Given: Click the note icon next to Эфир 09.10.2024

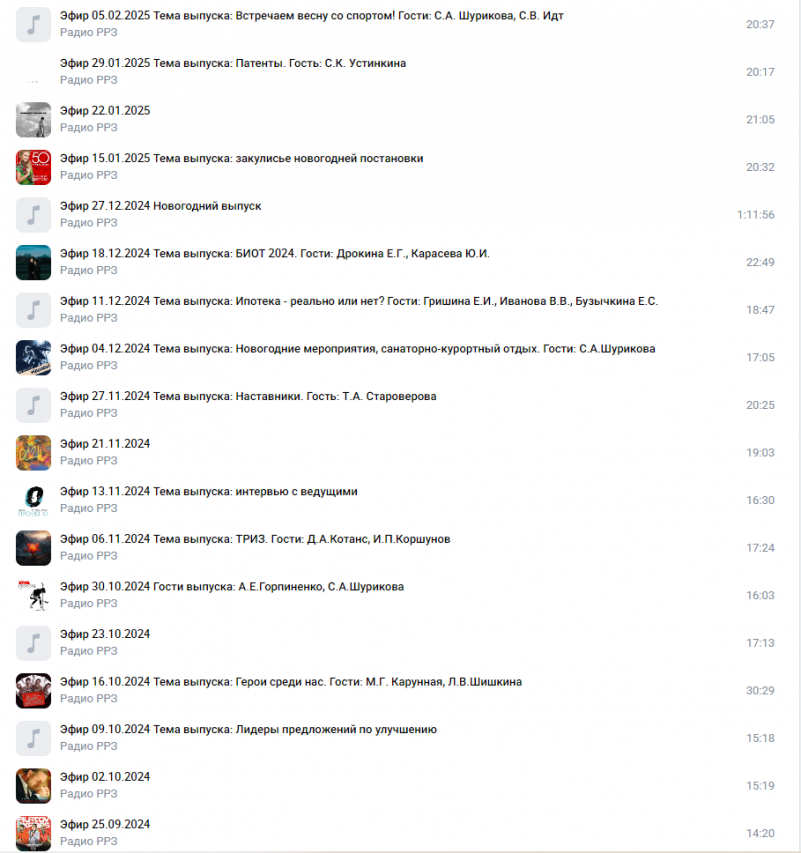Looking at the screenshot, I should (x=33, y=738).
